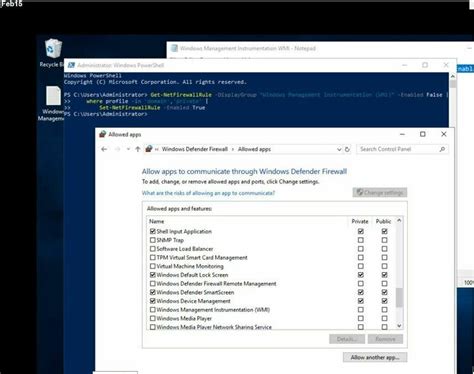
Task: Click the firewall icon in the address bar
Action: (x=149, y=149)
